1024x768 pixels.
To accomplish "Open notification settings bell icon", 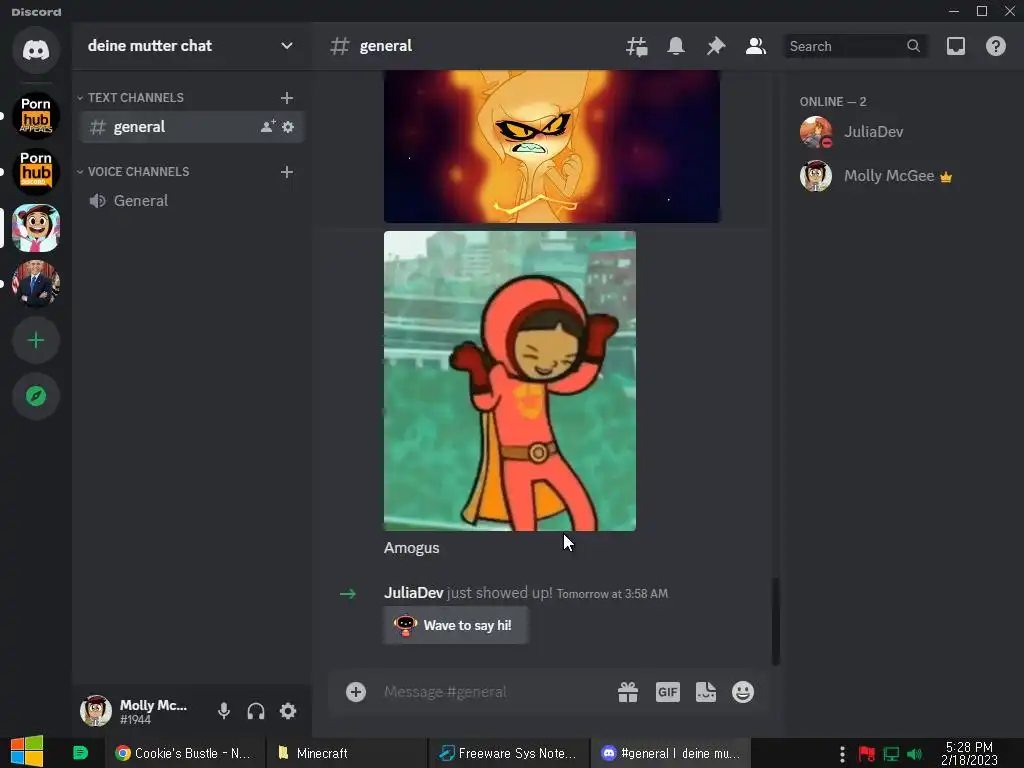I will pos(676,46).
